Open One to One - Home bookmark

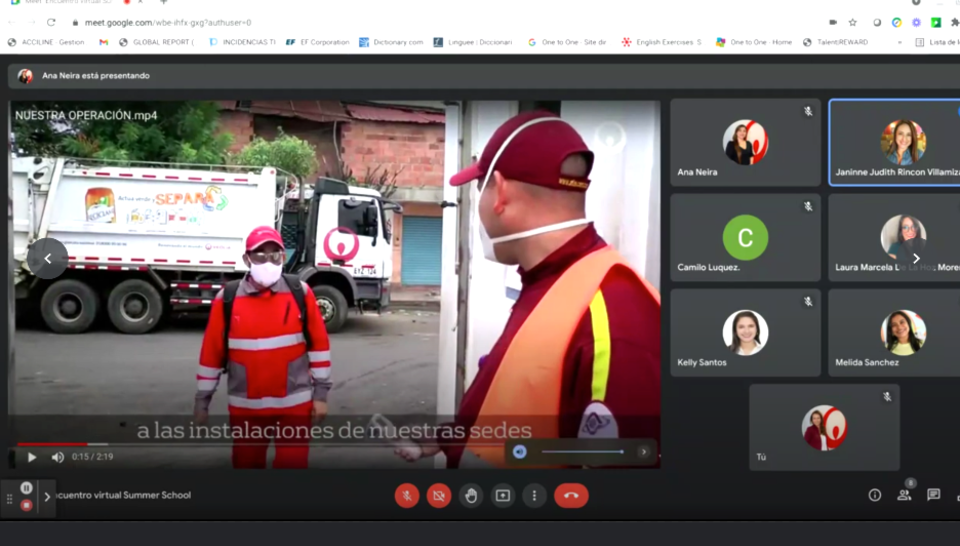(x=754, y=42)
